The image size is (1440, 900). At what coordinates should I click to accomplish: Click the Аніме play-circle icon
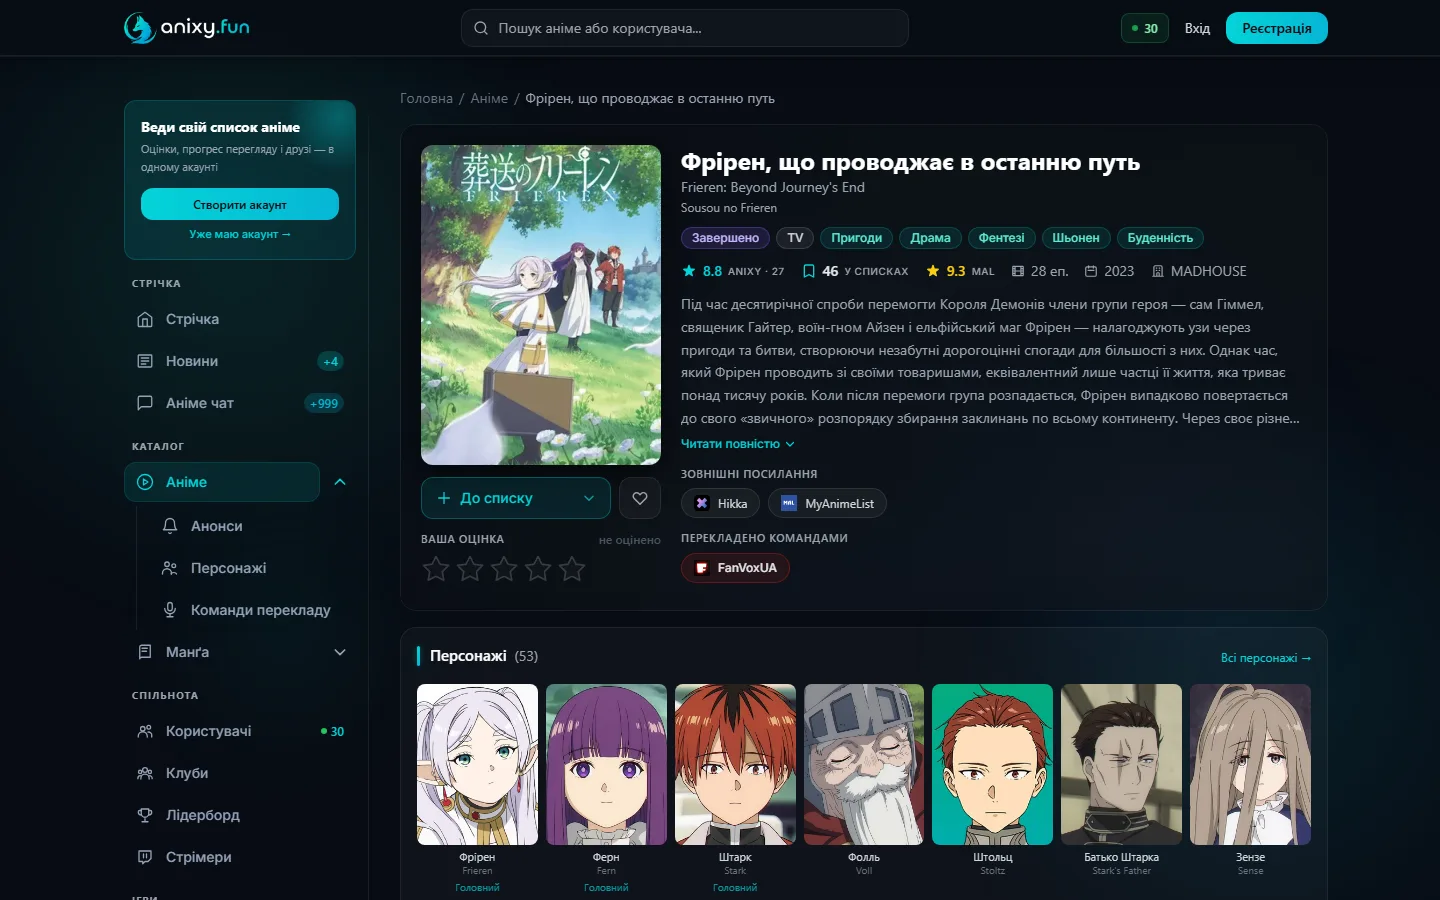145,482
